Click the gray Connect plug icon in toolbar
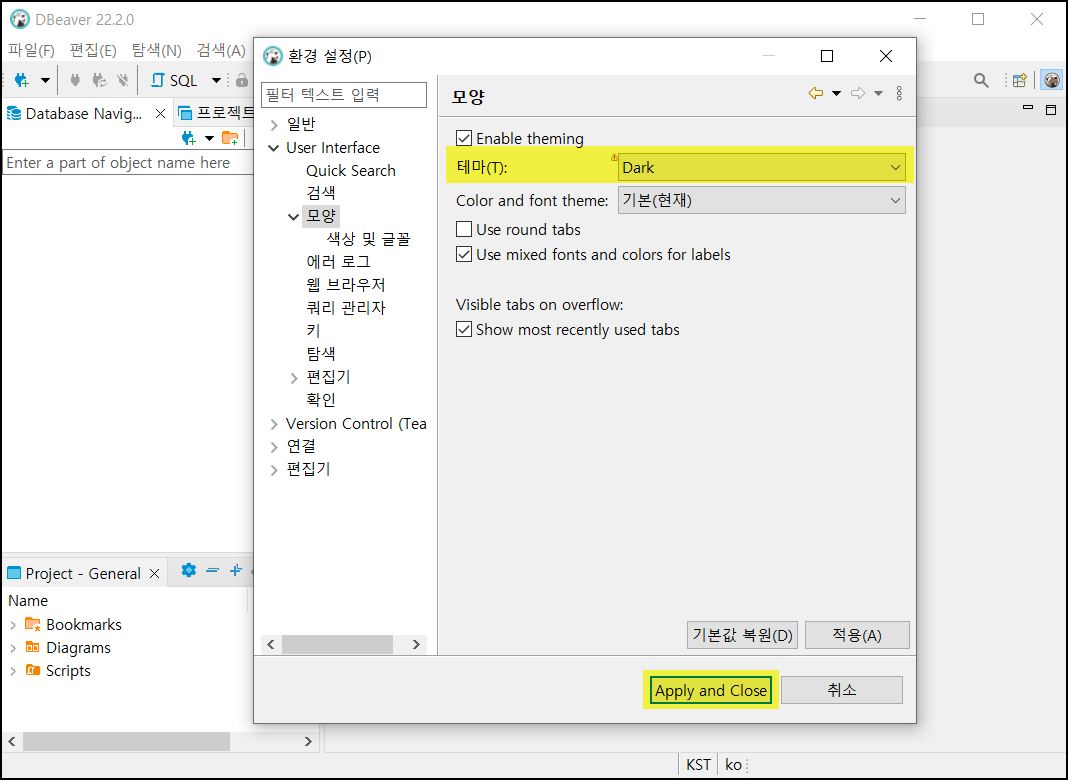 coord(75,80)
